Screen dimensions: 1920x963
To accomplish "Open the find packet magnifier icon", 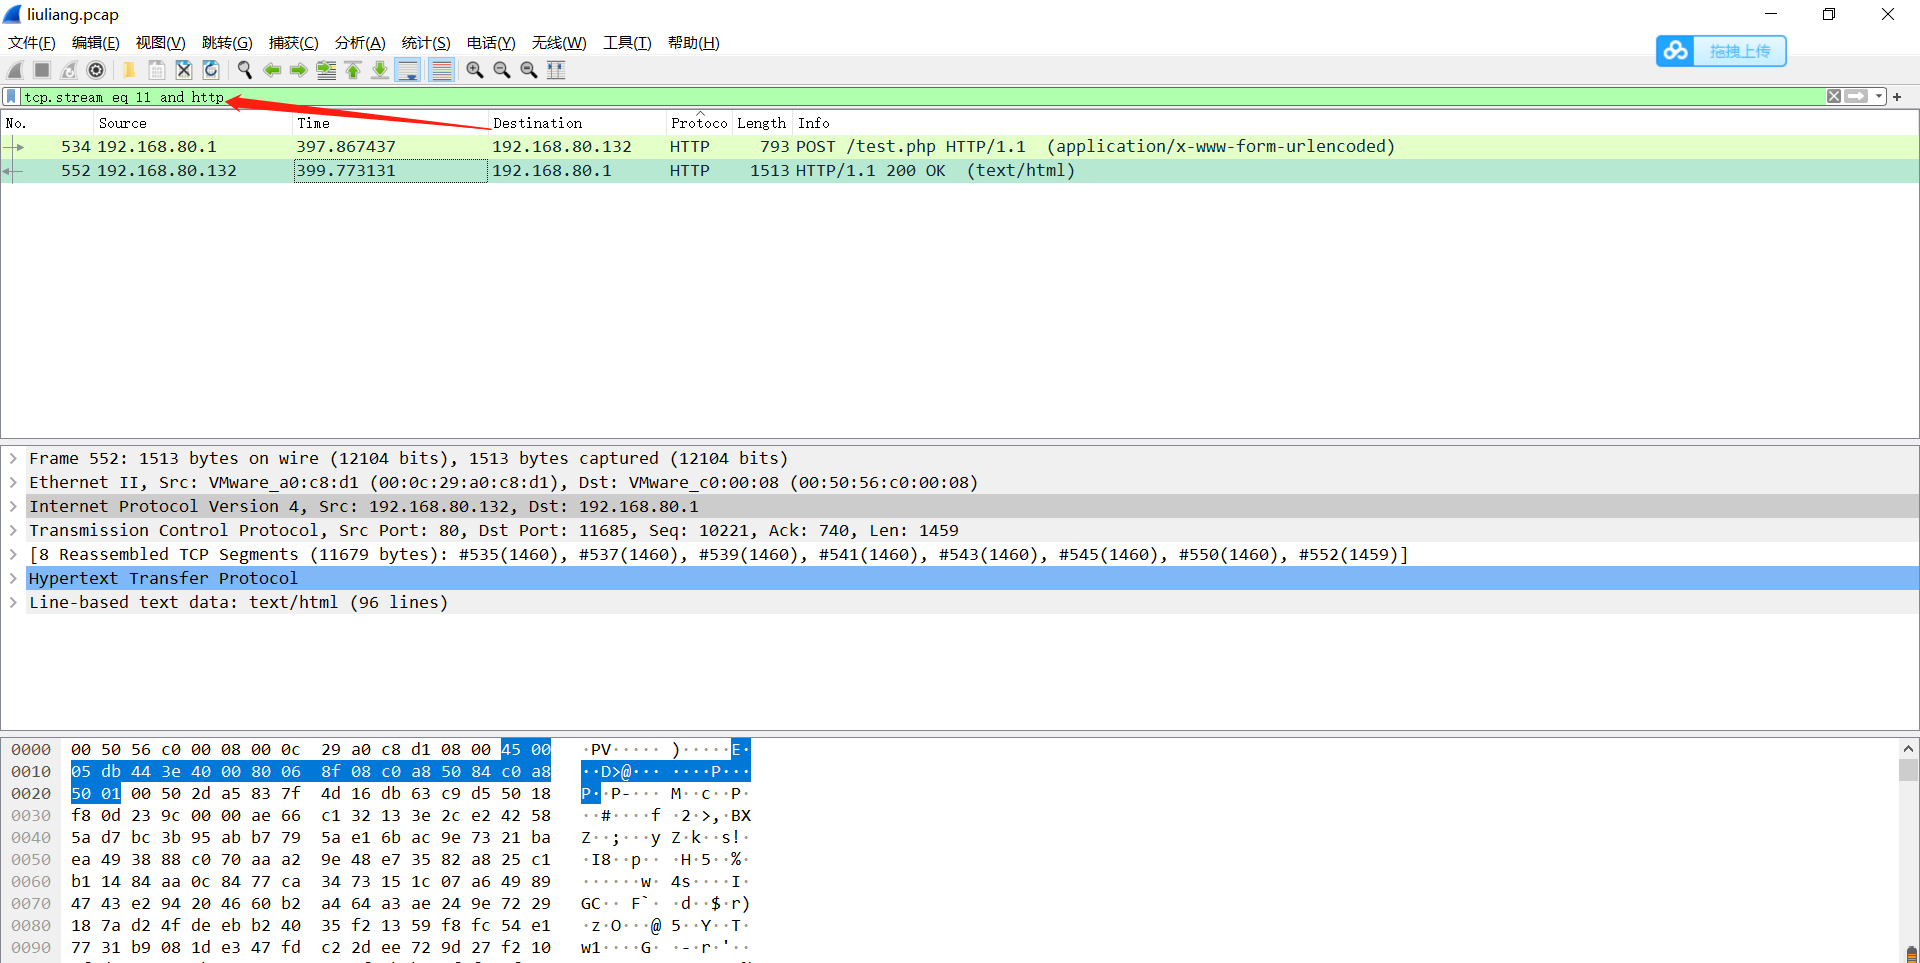I will [244, 69].
